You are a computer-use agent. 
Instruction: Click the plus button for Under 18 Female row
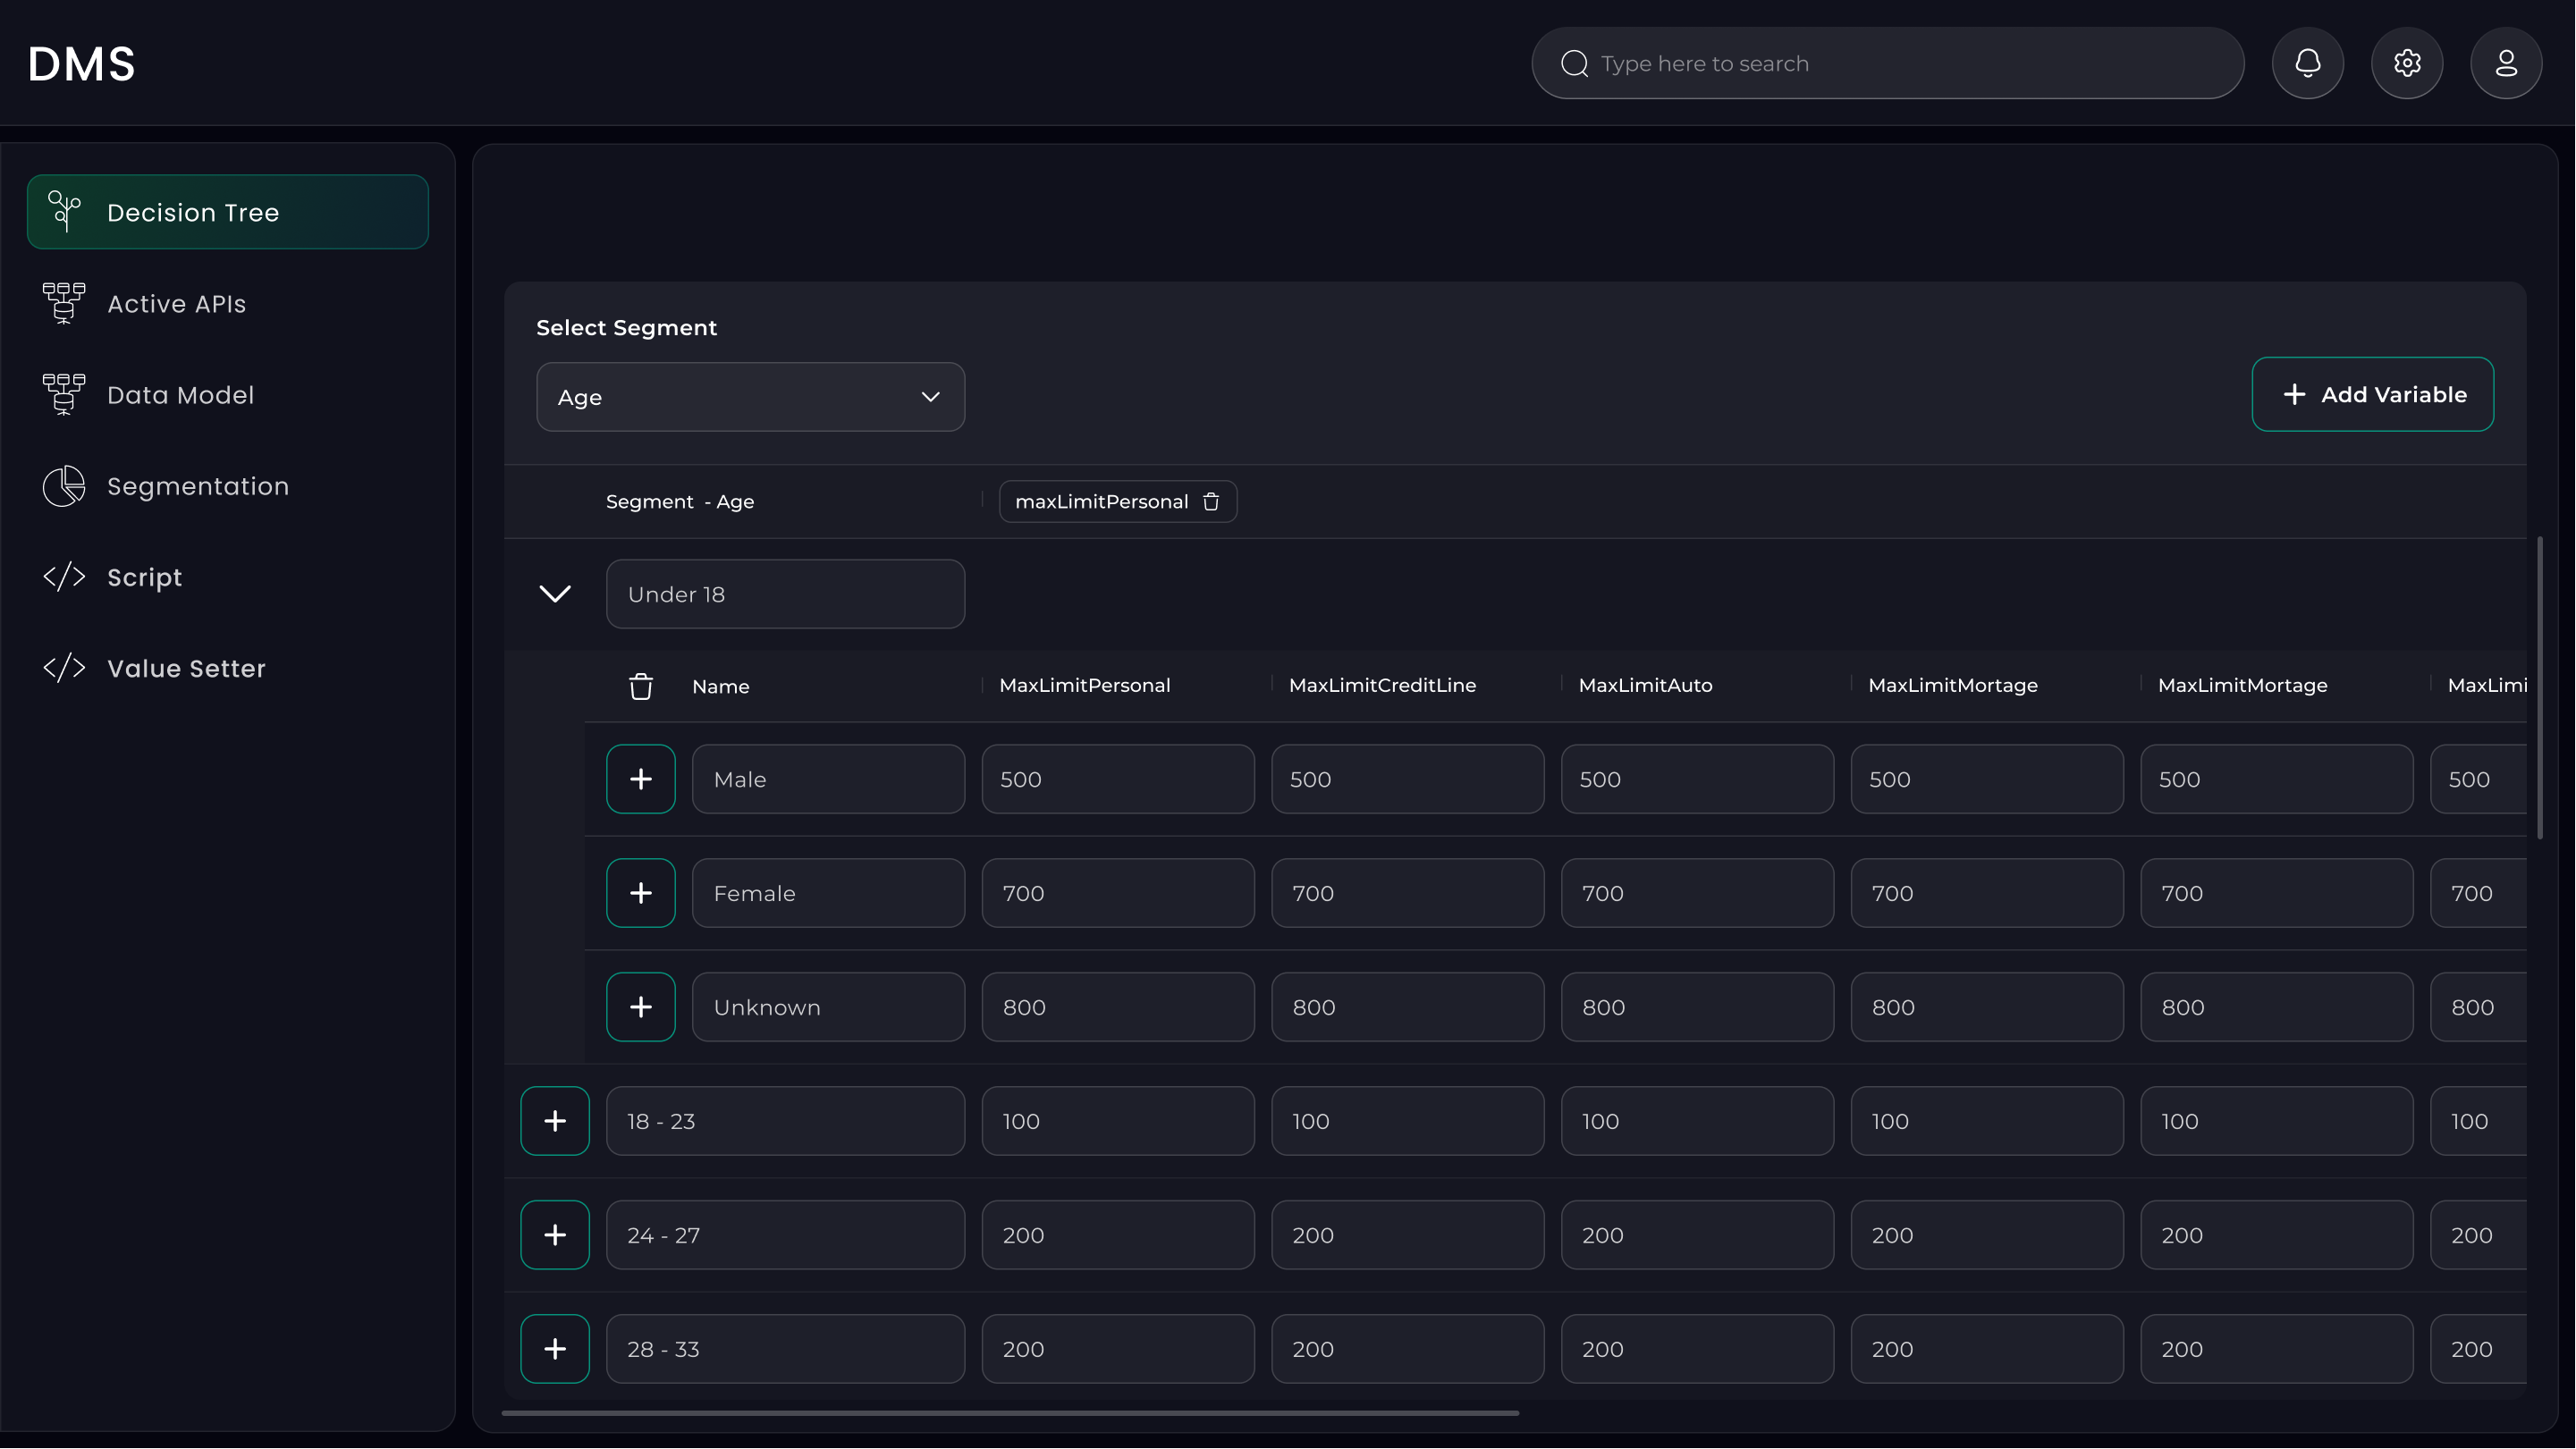640,892
